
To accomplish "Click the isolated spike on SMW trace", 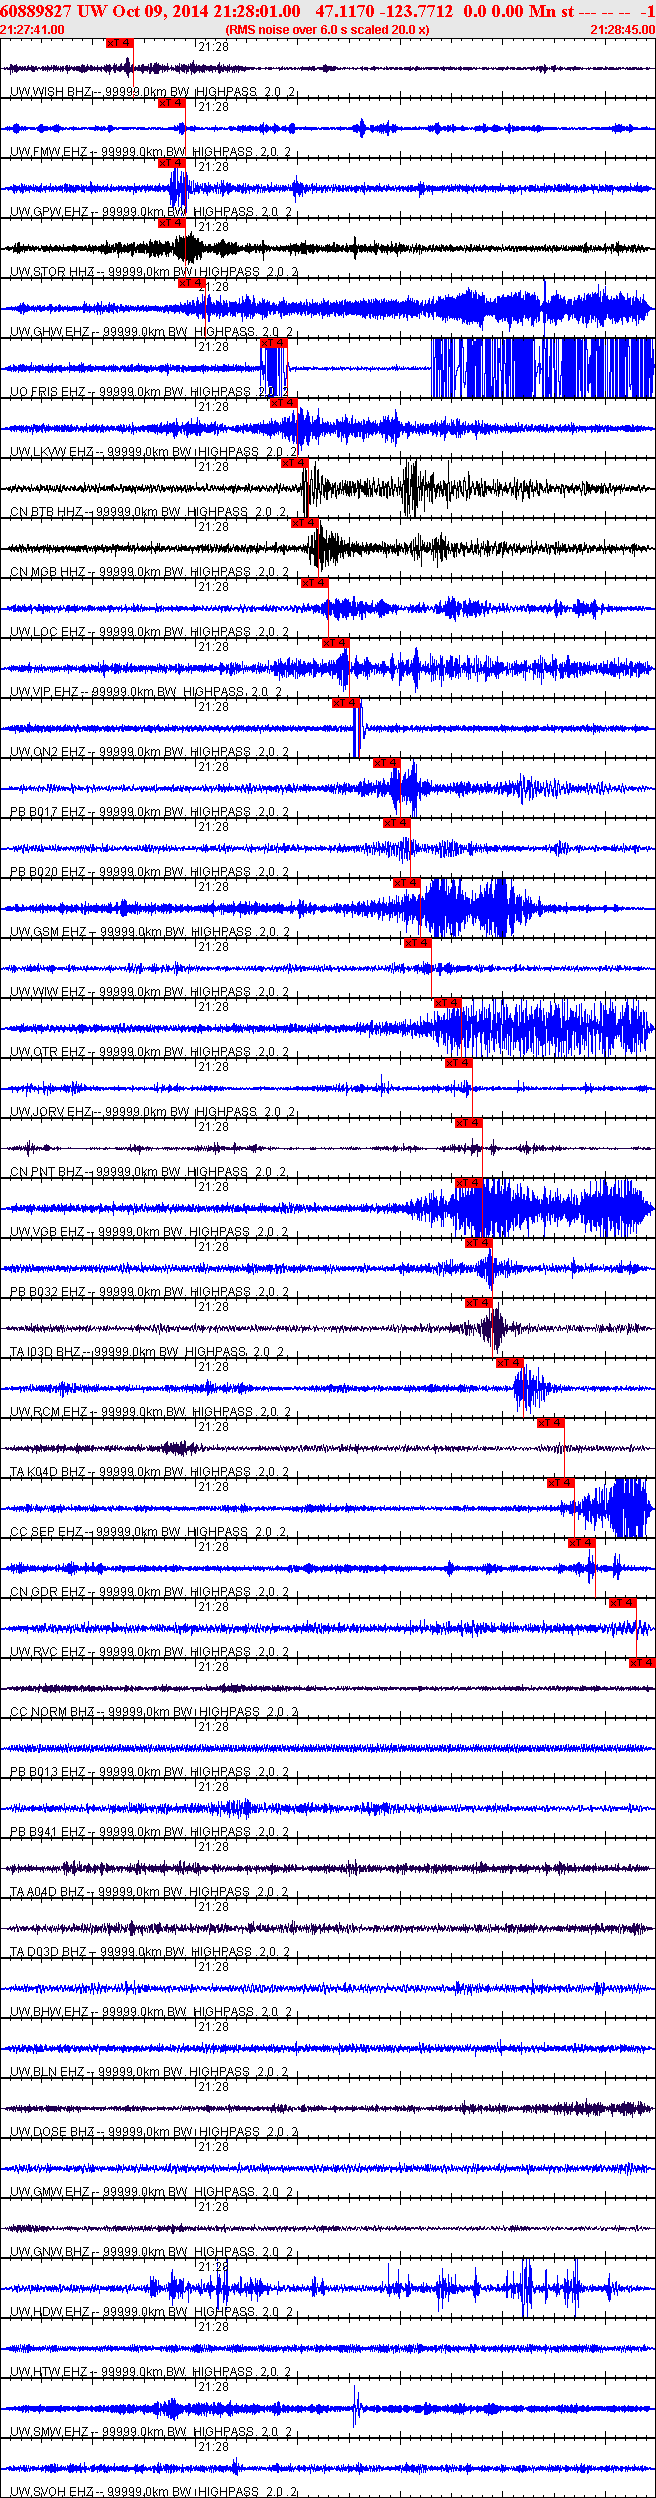I will point(355,2405).
